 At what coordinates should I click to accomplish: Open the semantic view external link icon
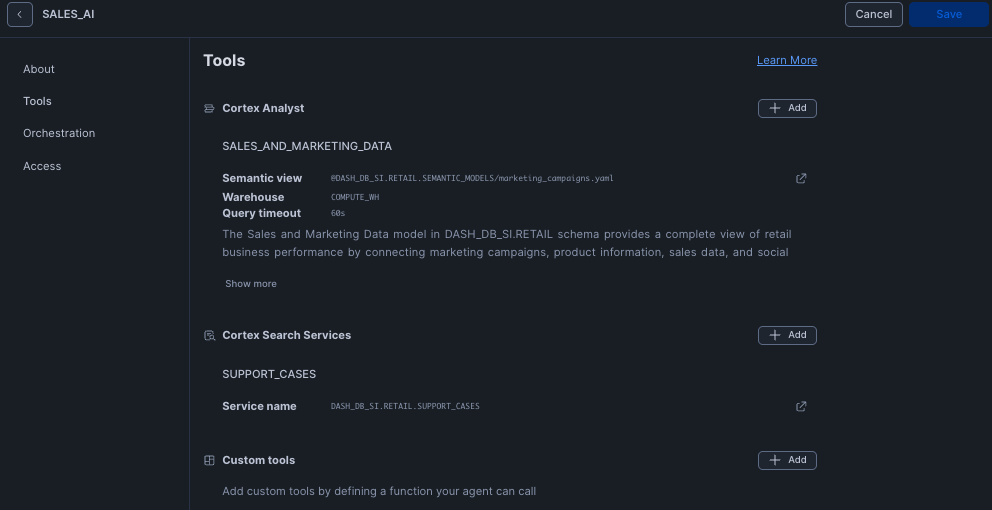801,178
